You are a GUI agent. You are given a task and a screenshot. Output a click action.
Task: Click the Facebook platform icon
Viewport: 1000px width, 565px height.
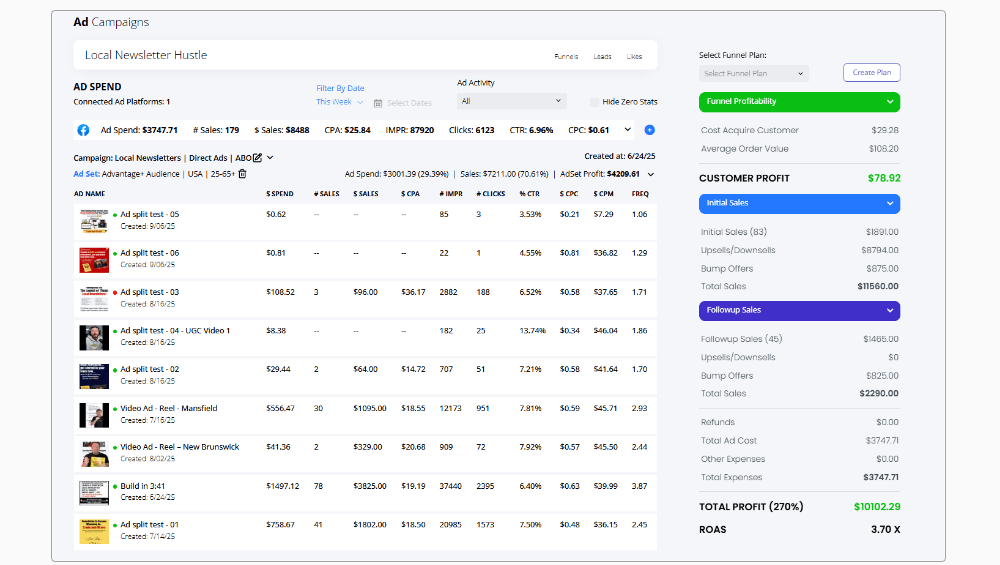(83, 130)
